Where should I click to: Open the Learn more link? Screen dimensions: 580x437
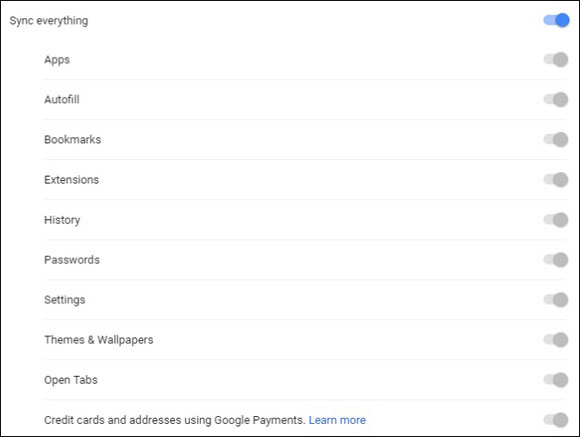click(337, 420)
